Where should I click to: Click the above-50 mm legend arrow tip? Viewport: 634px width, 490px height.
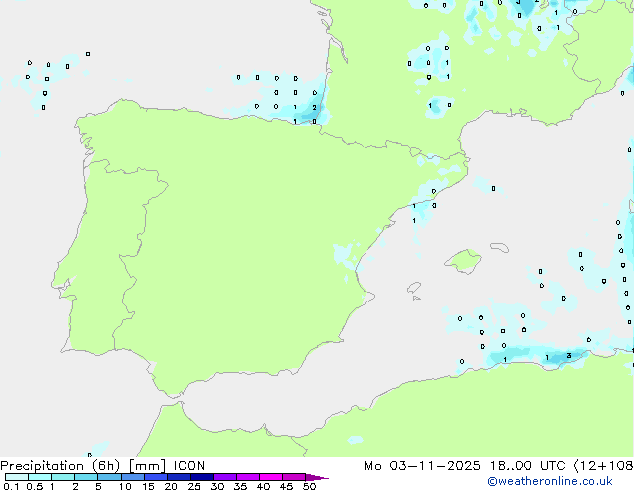tap(317, 477)
